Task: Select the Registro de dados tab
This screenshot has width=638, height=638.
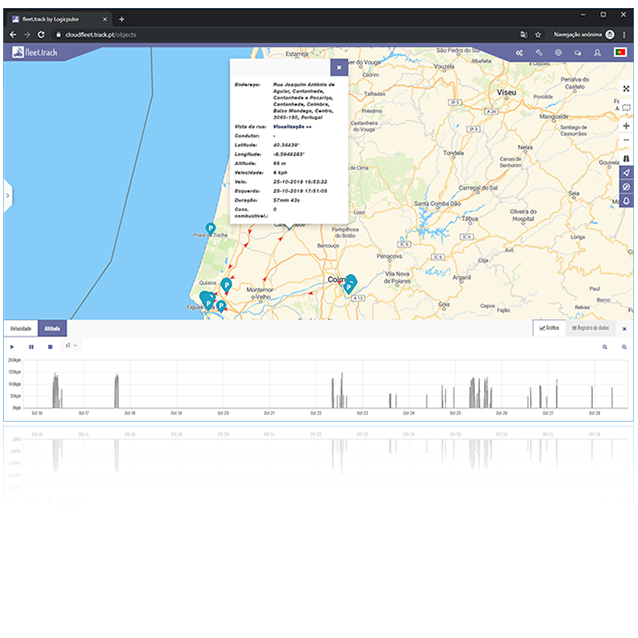Action: pyautogui.click(x=590, y=328)
